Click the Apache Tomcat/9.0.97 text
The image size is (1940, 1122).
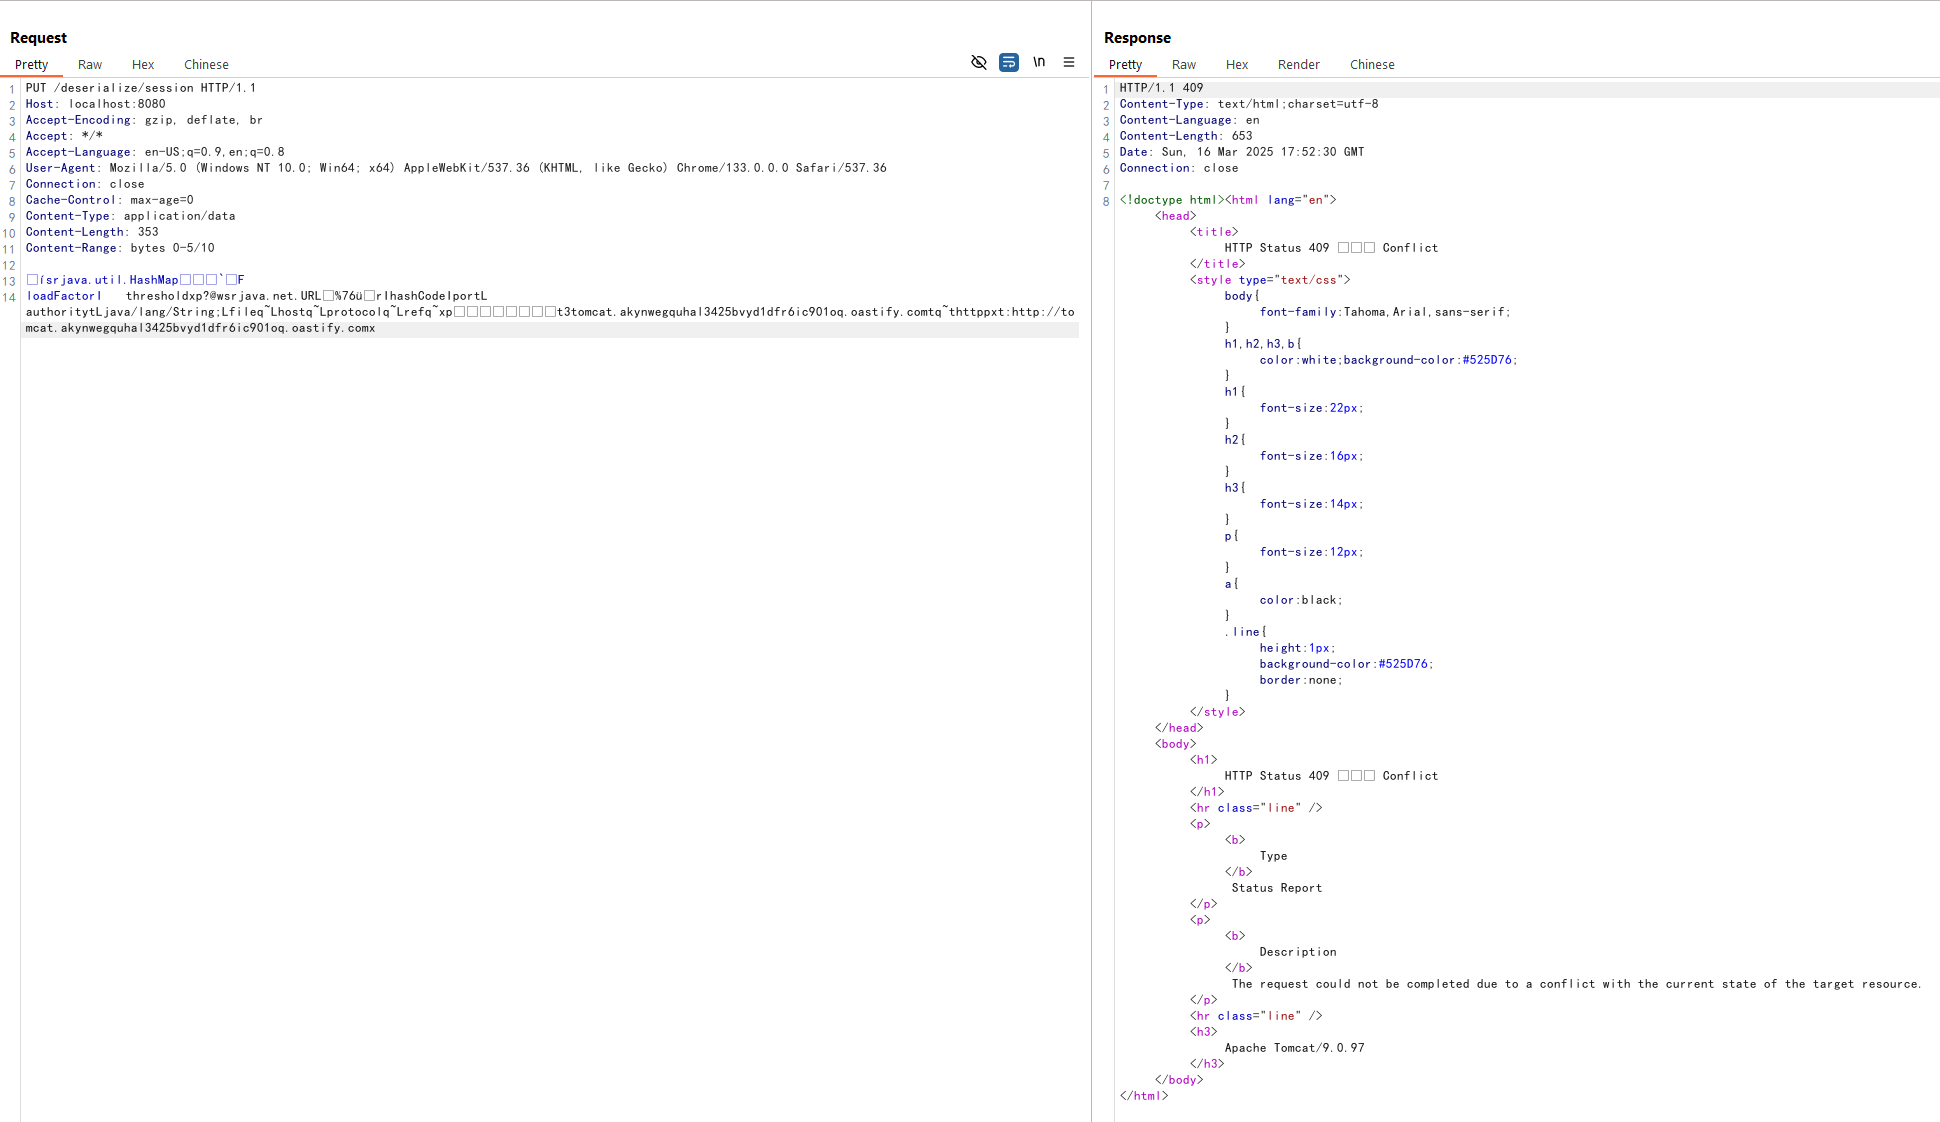(x=1294, y=1048)
